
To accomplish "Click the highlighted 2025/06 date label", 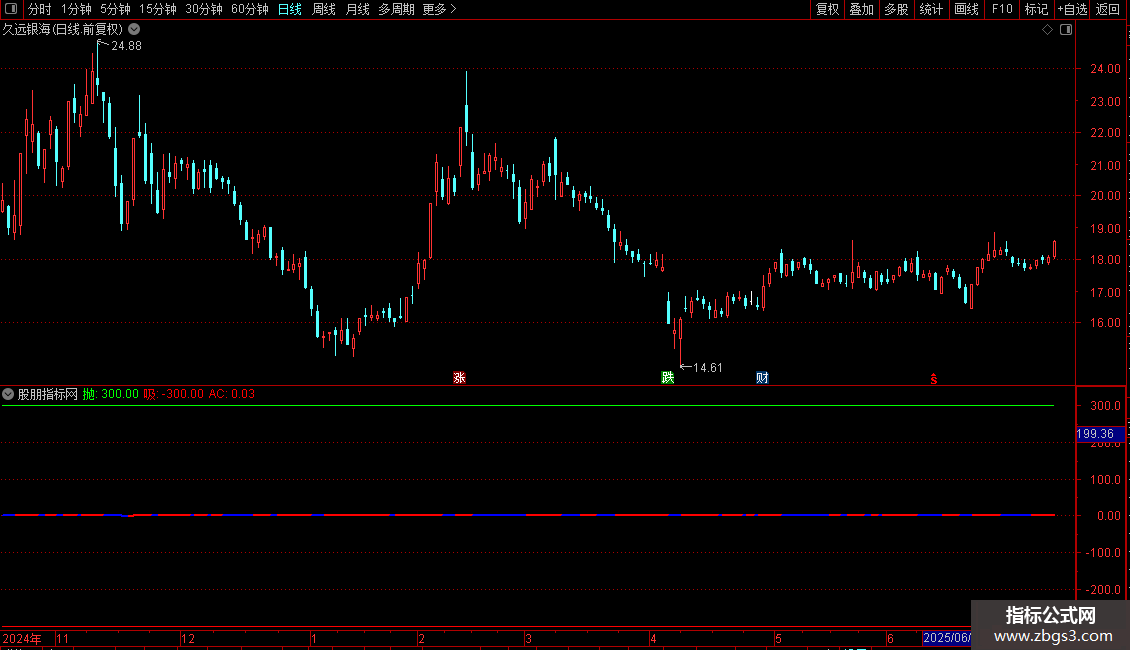I will point(947,638).
